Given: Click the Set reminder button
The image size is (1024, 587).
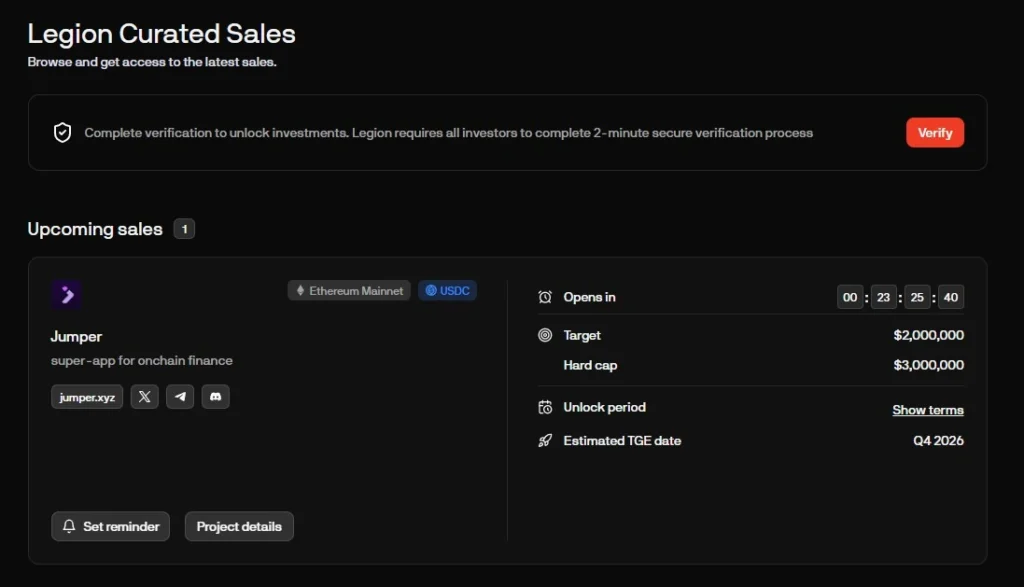Looking at the screenshot, I should click(110, 526).
